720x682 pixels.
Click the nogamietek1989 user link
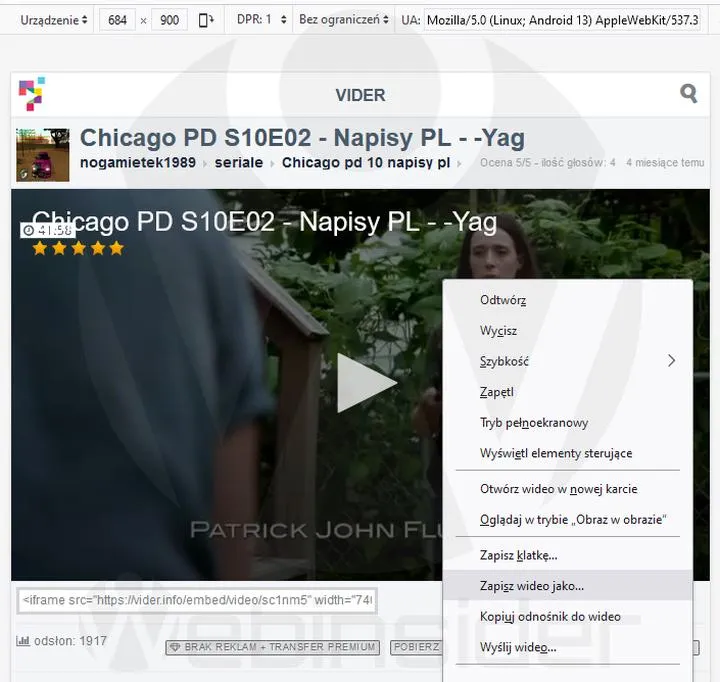138,163
